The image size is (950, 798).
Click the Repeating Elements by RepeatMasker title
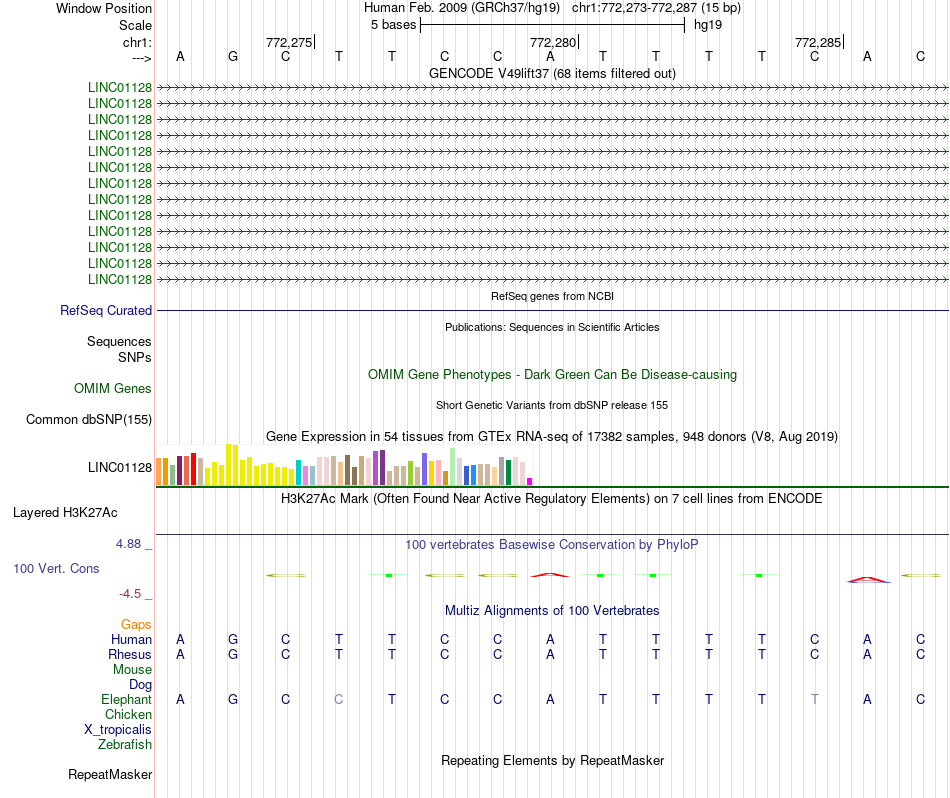tap(553, 760)
